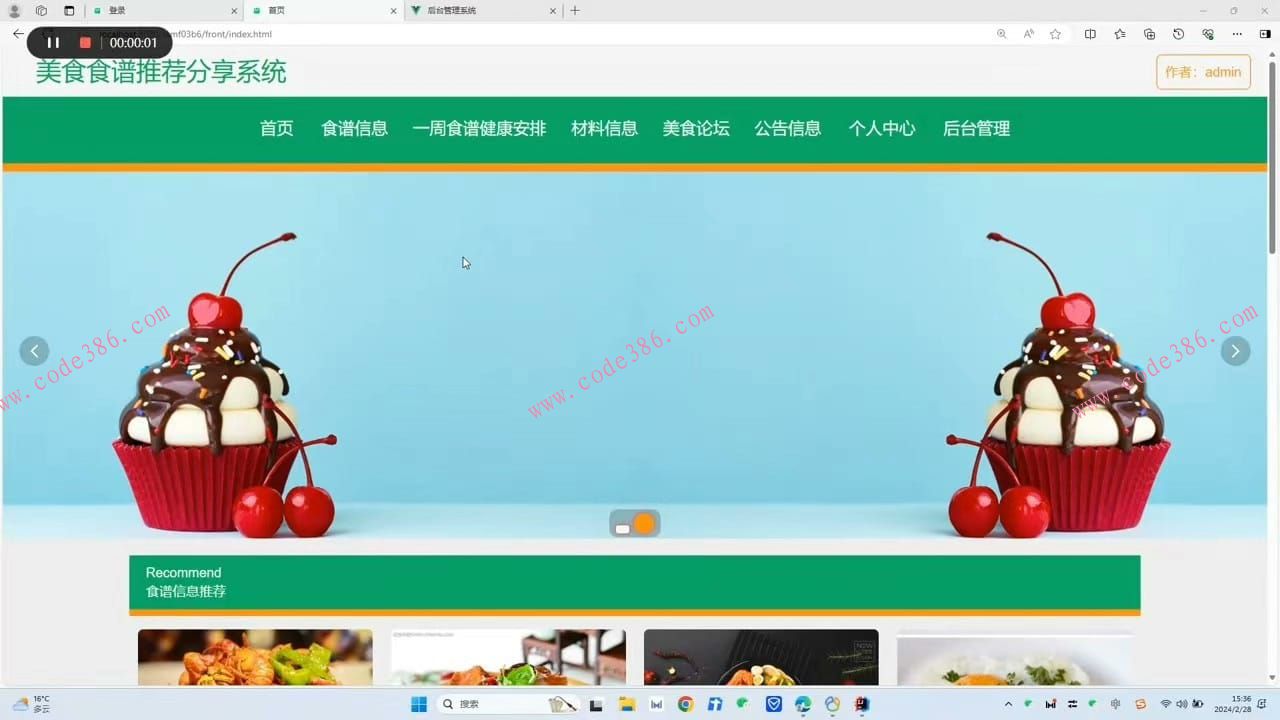Click the carousel next arrow

(x=1236, y=350)
